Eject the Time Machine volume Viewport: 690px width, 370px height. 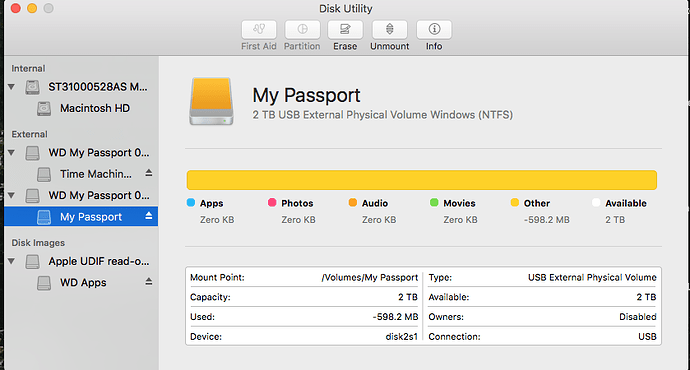pos(149,173)
